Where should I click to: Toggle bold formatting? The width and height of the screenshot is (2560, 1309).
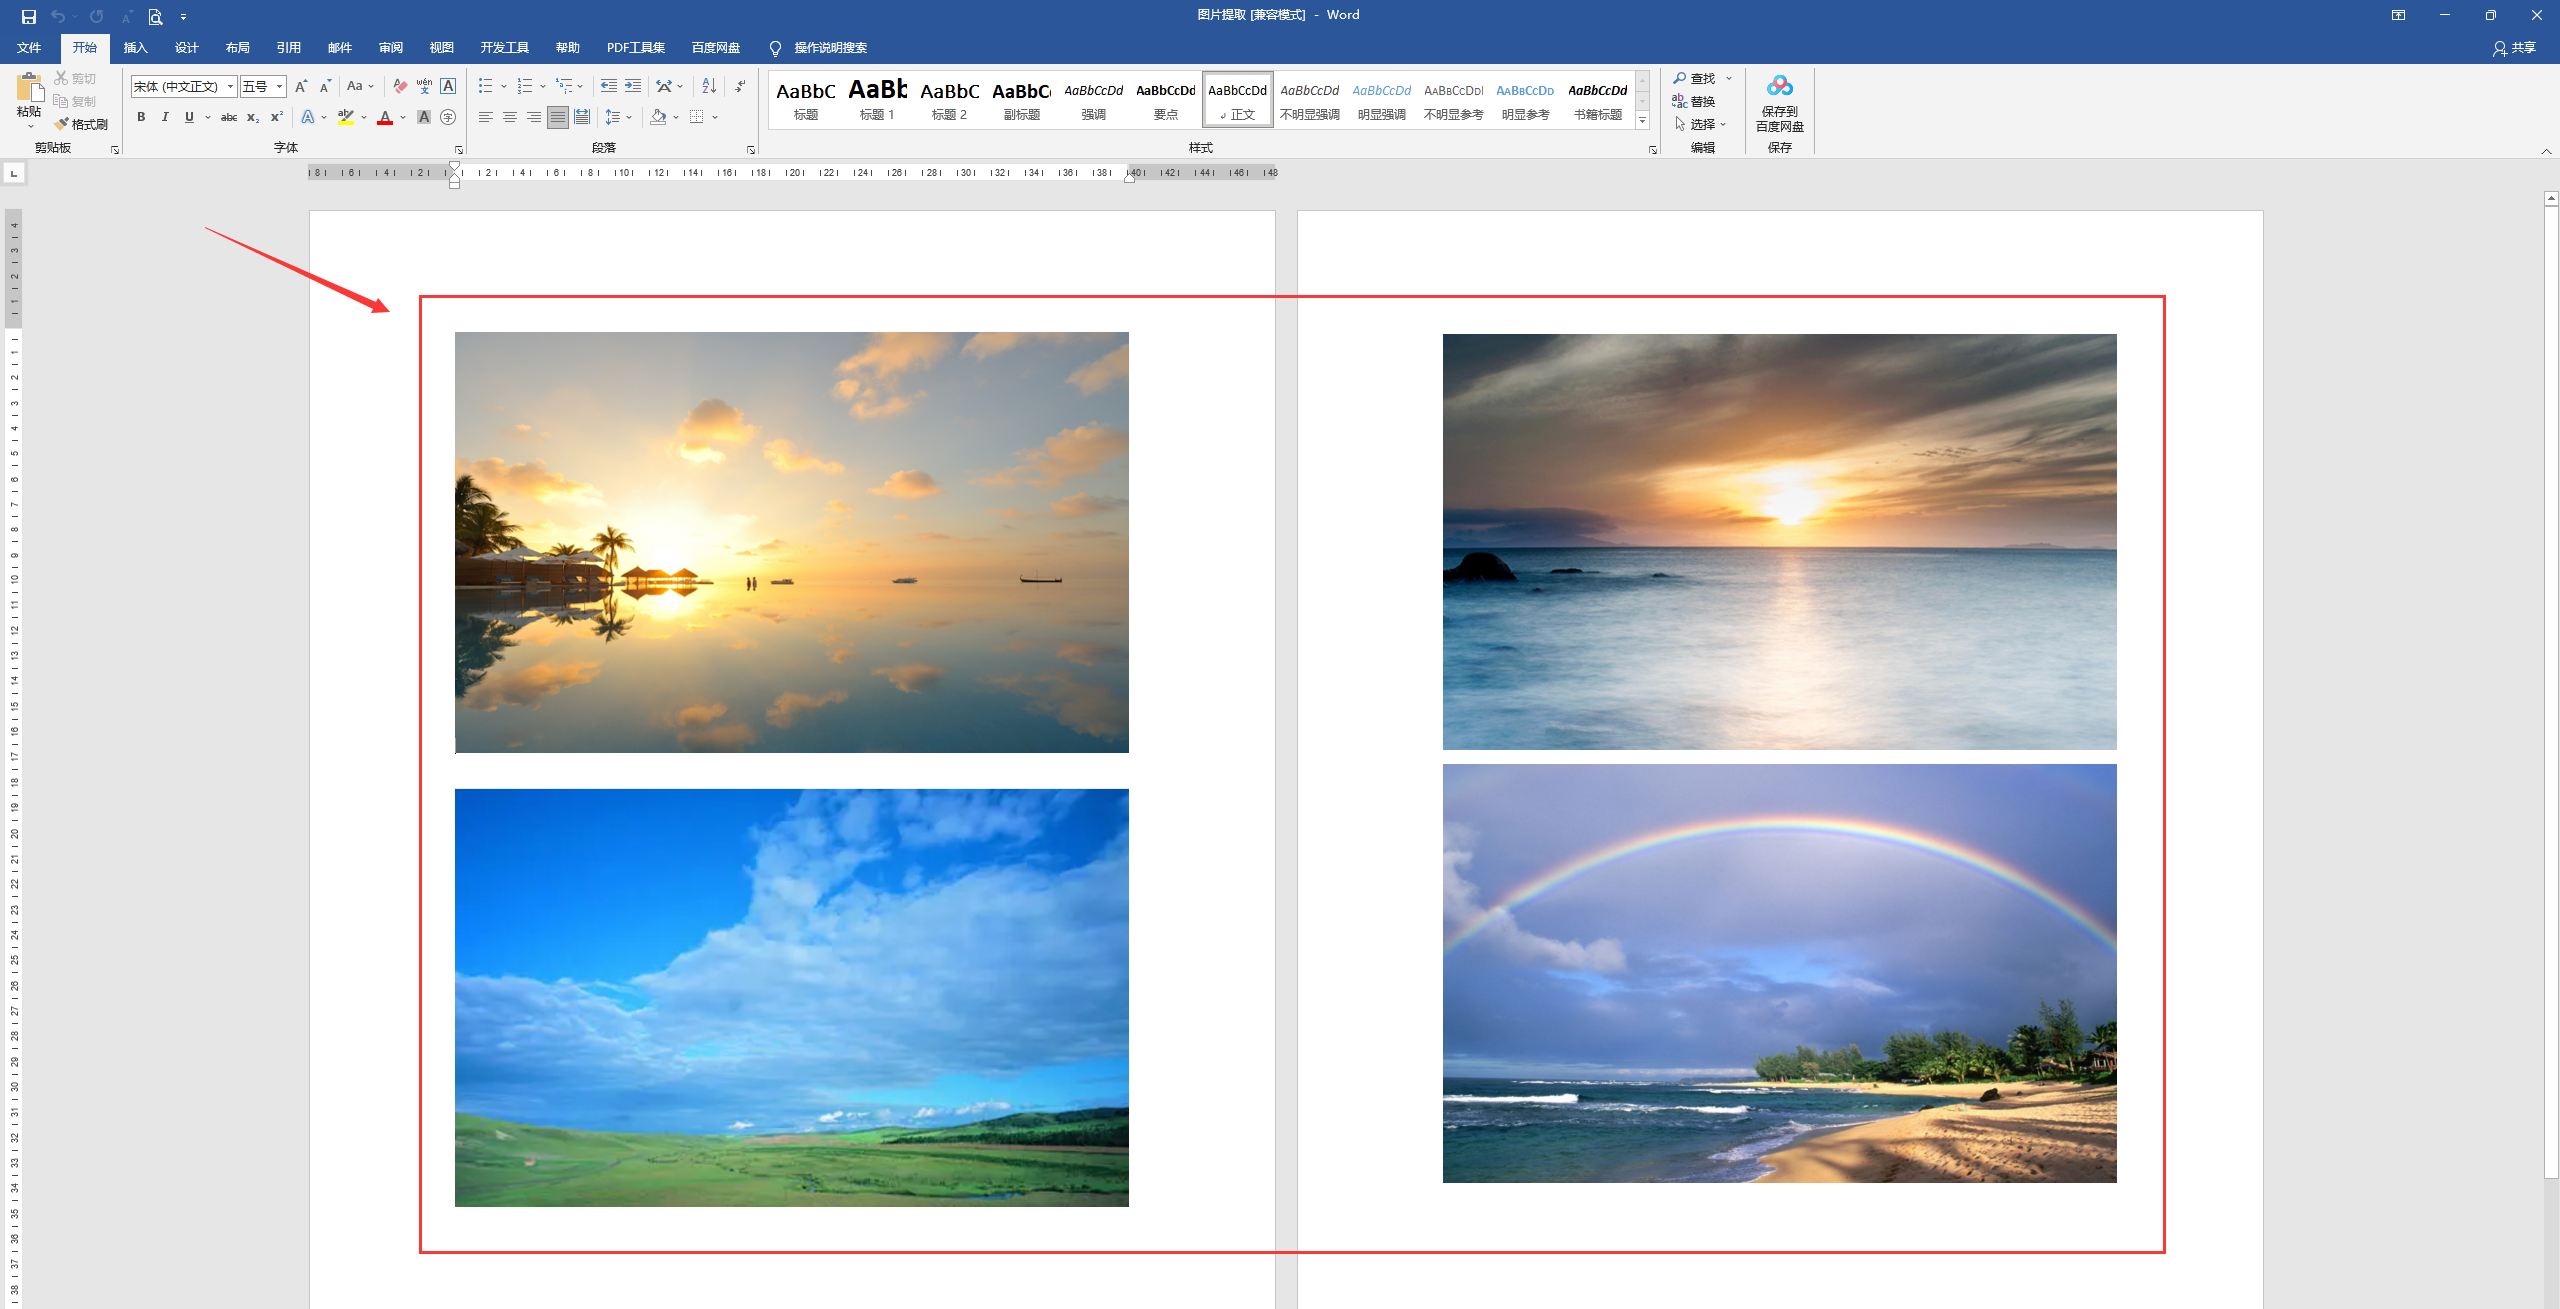(141, 117)
